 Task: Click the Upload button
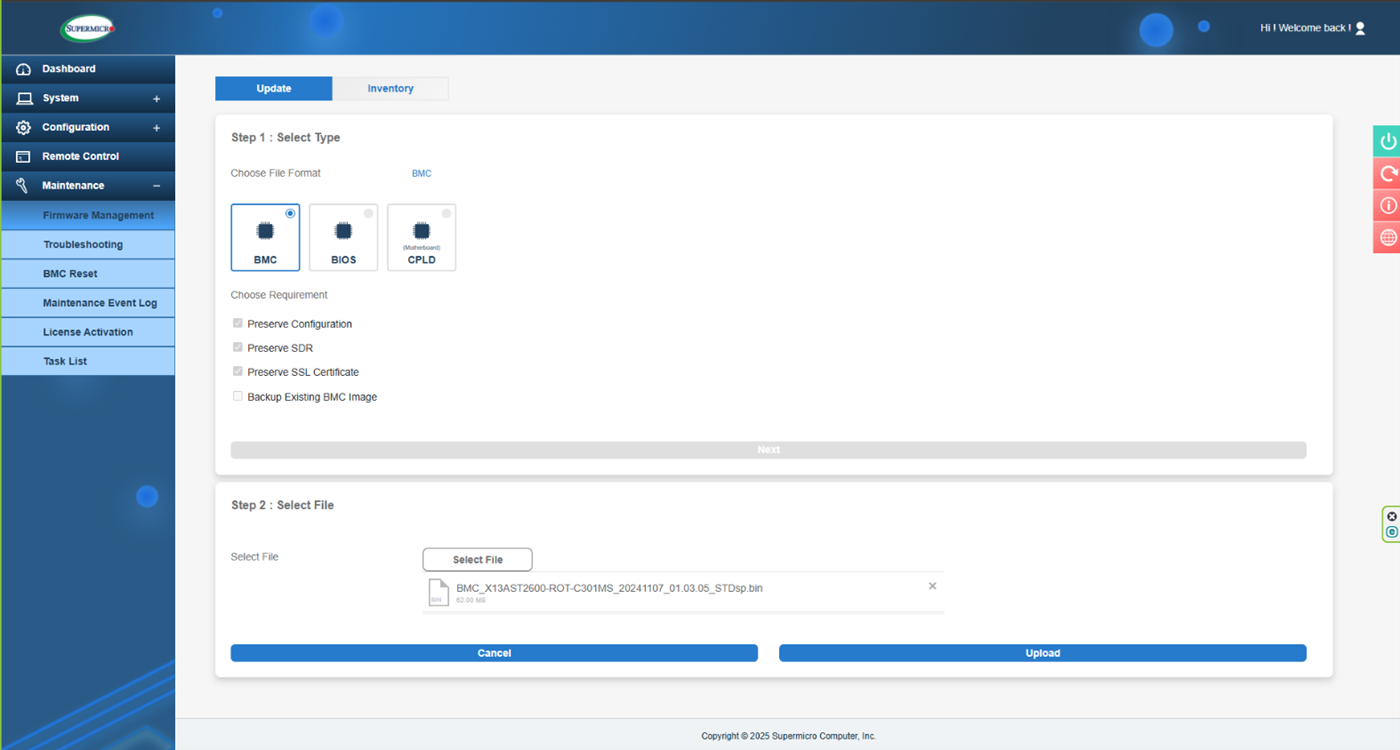[1043, 653]
